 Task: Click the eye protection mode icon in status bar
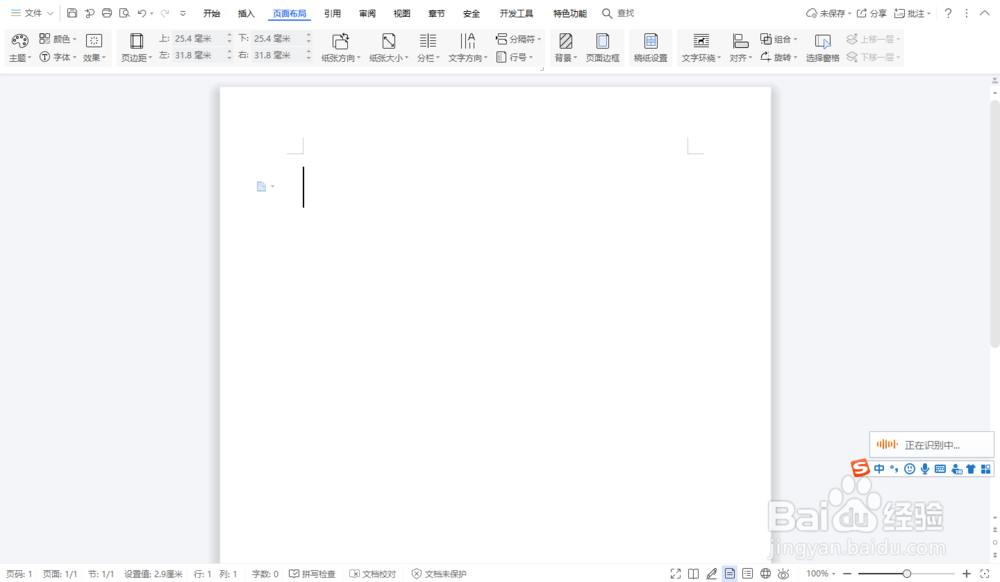click(783, 574)
